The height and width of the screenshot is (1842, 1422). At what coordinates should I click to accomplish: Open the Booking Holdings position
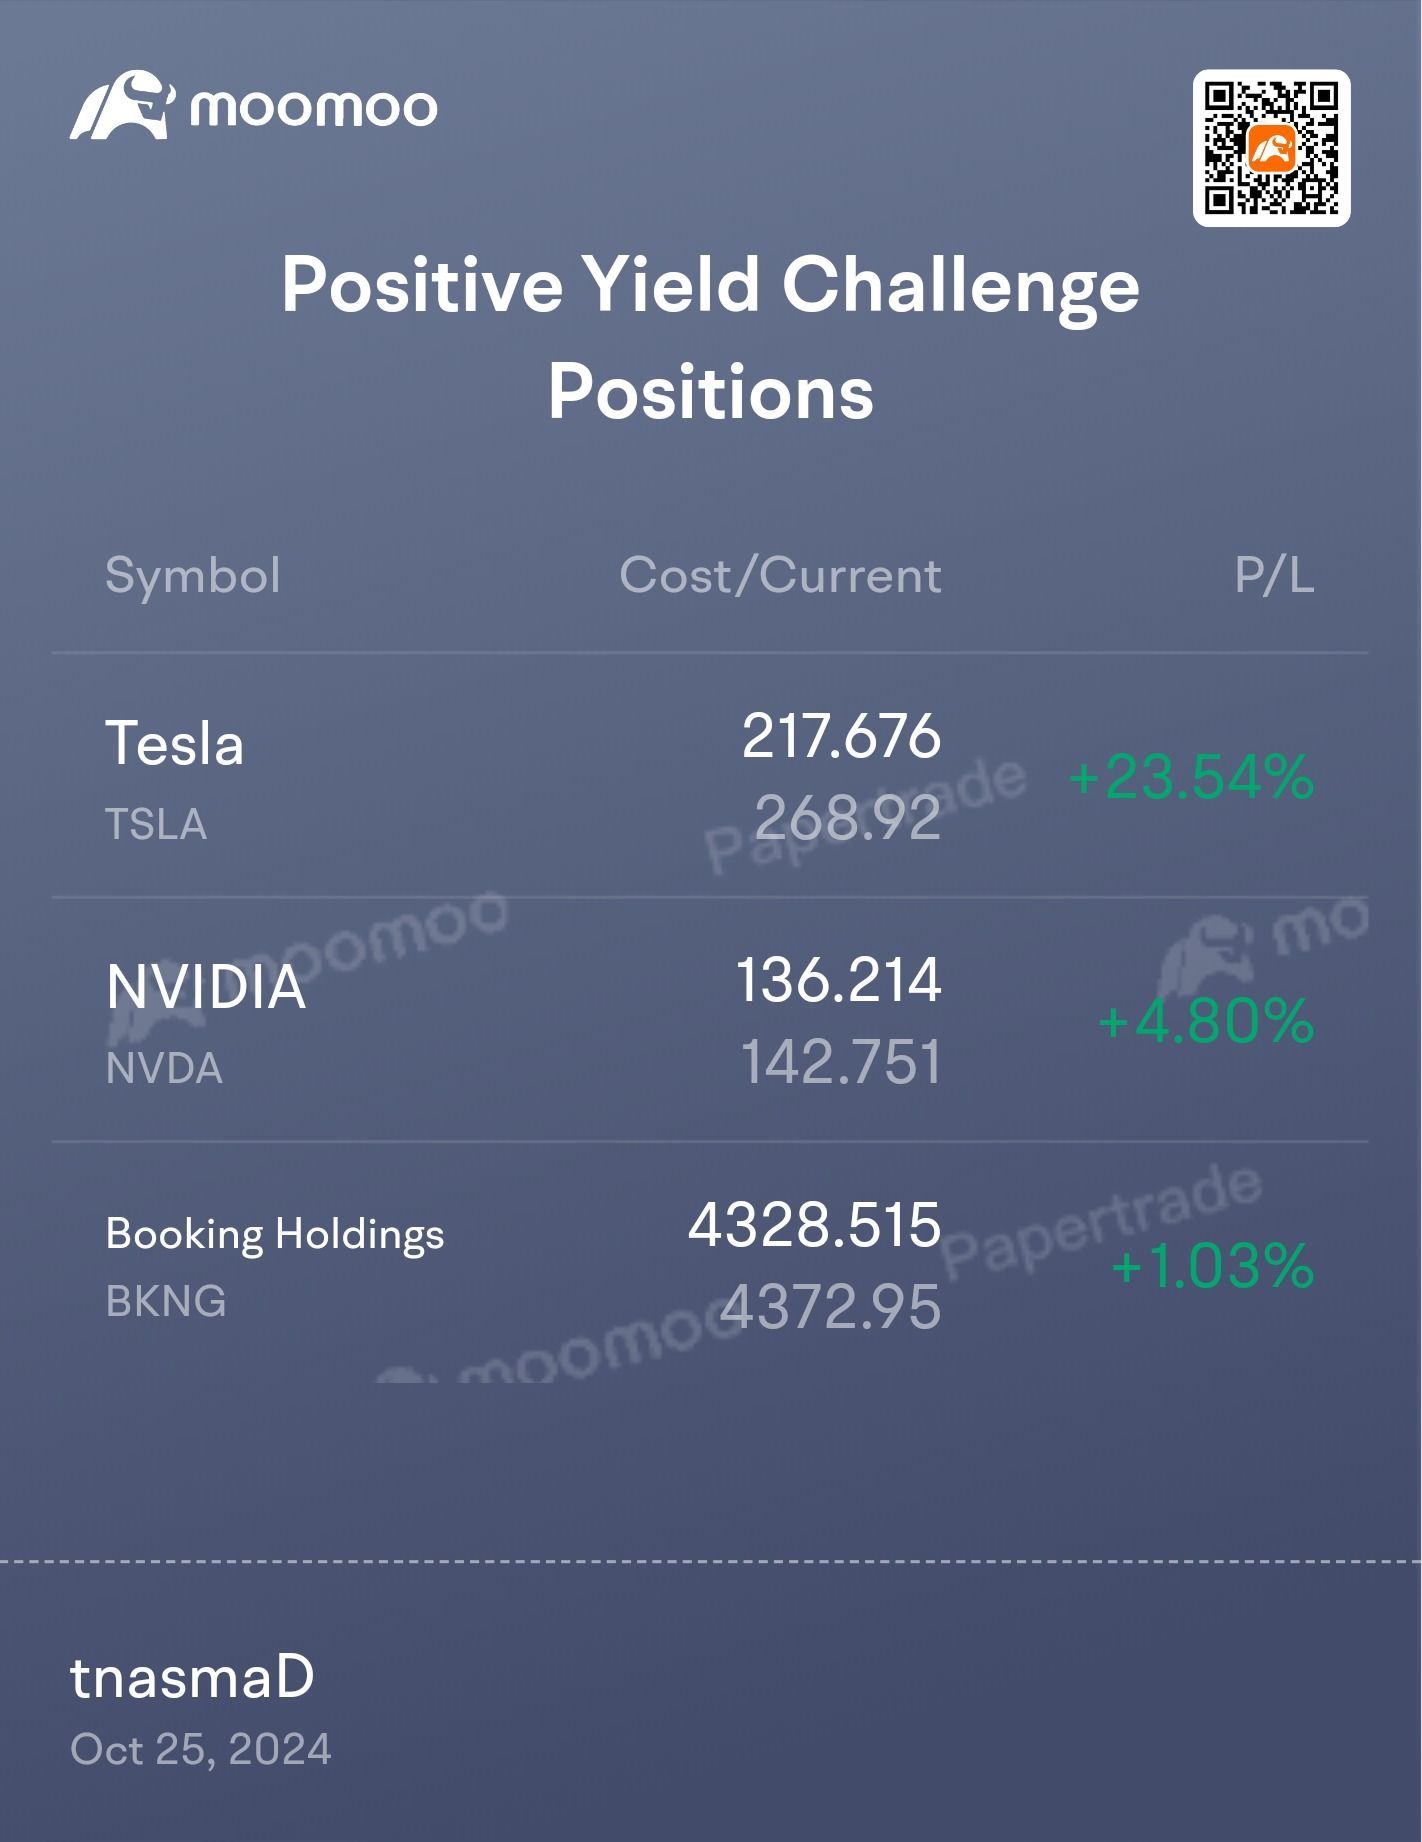pos(710,1264)
